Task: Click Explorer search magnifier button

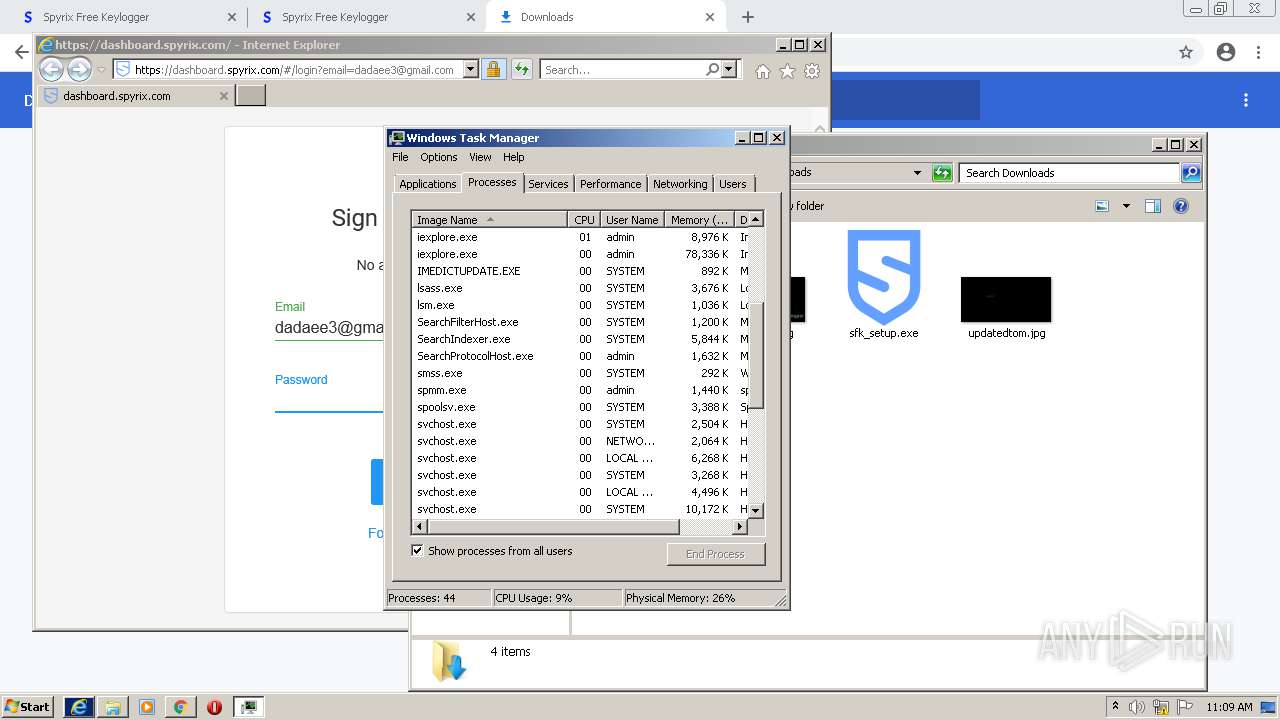Action: (x=1190, y=173)
